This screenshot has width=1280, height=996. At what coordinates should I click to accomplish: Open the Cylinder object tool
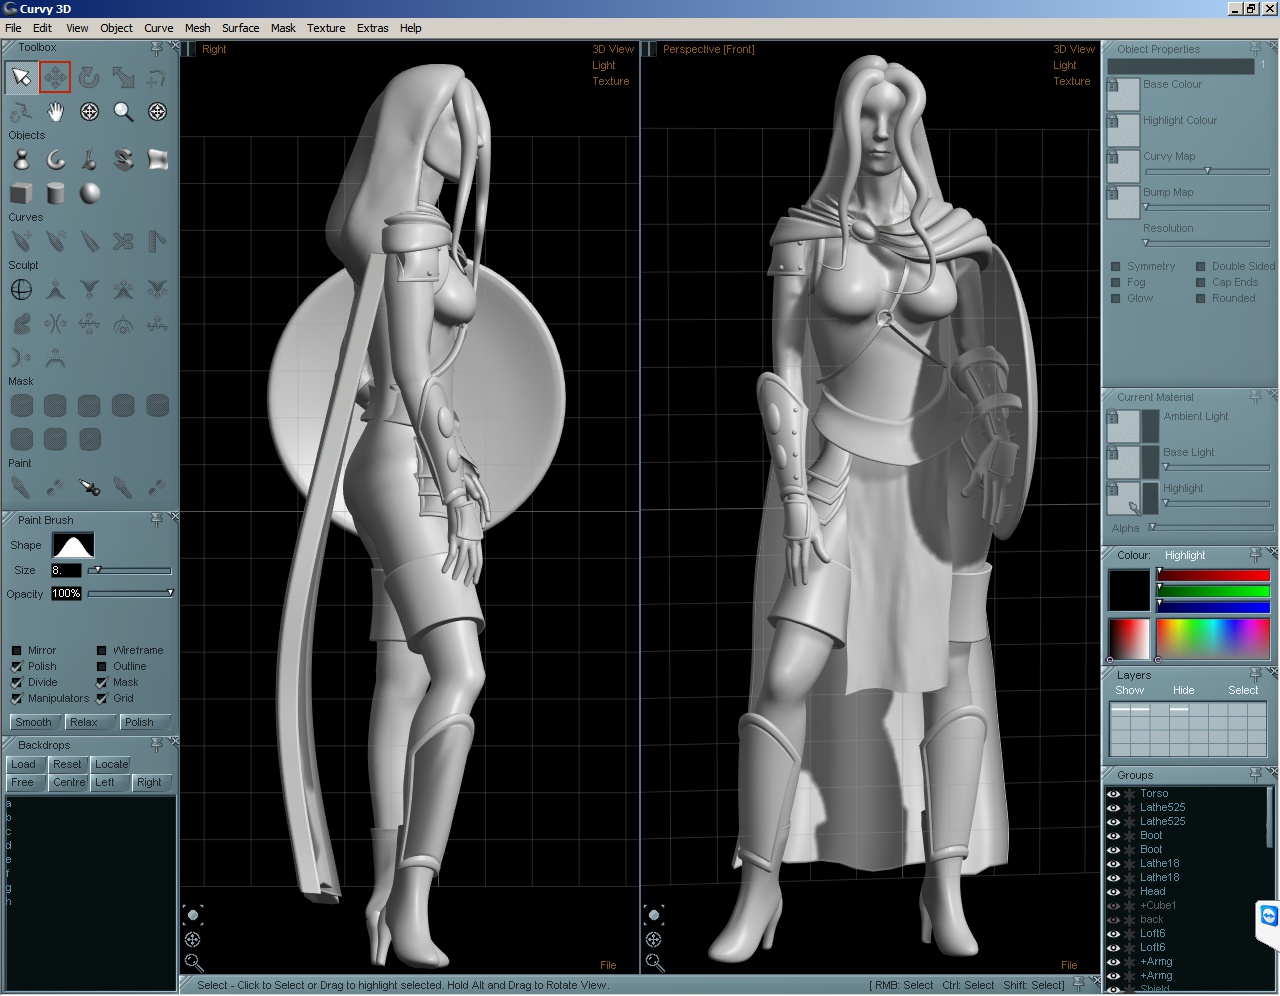click(x=55, y=194)
